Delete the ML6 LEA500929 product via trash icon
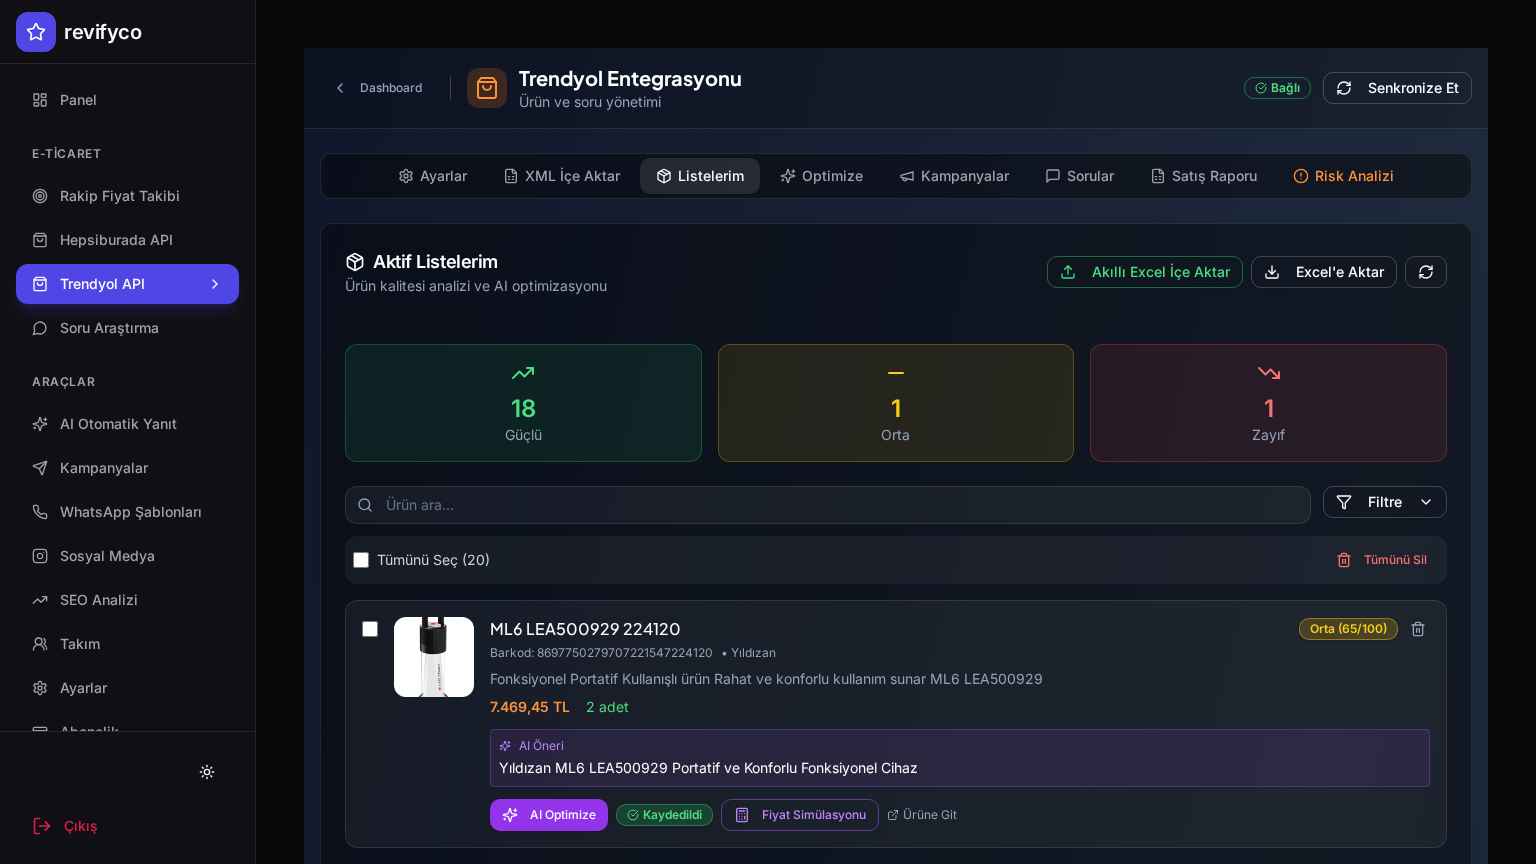Screen dimensions: 1536x864 1418,629
